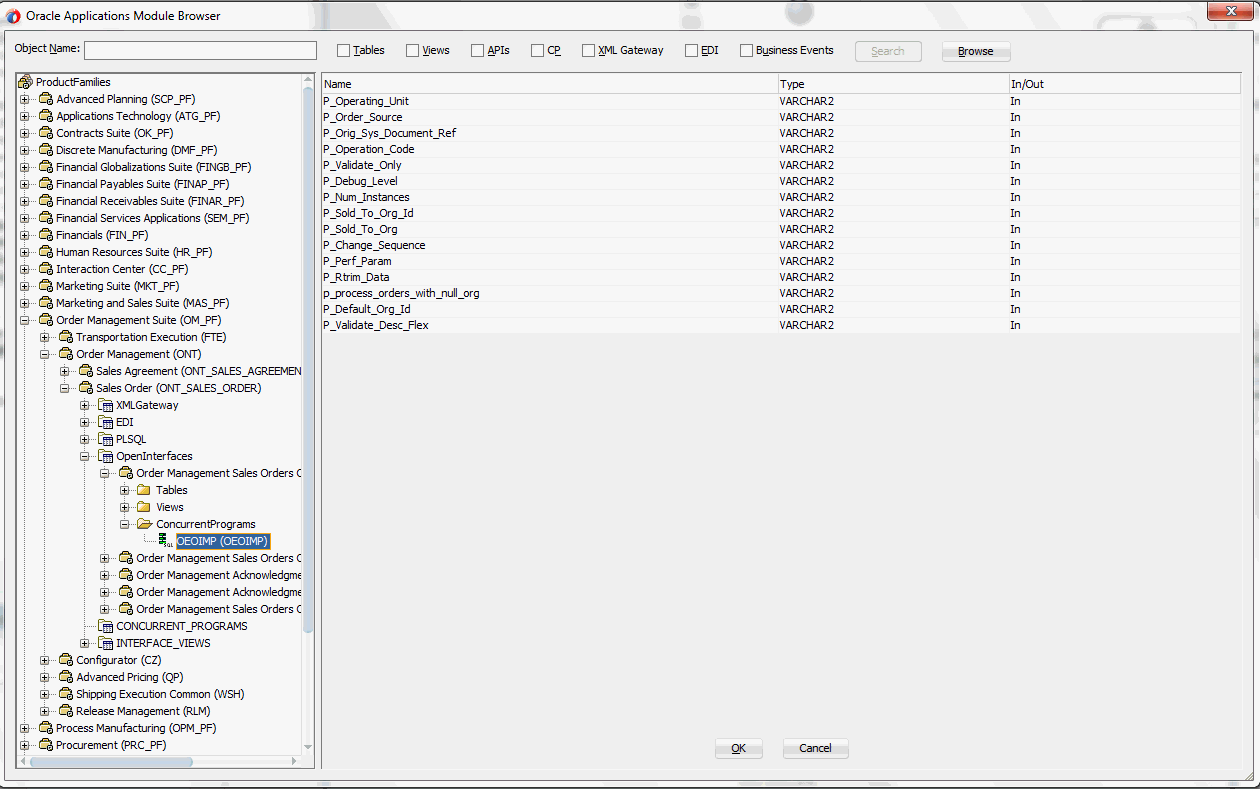
Task: Check the EDI filter checkbox
Action: tap(691, 51)
